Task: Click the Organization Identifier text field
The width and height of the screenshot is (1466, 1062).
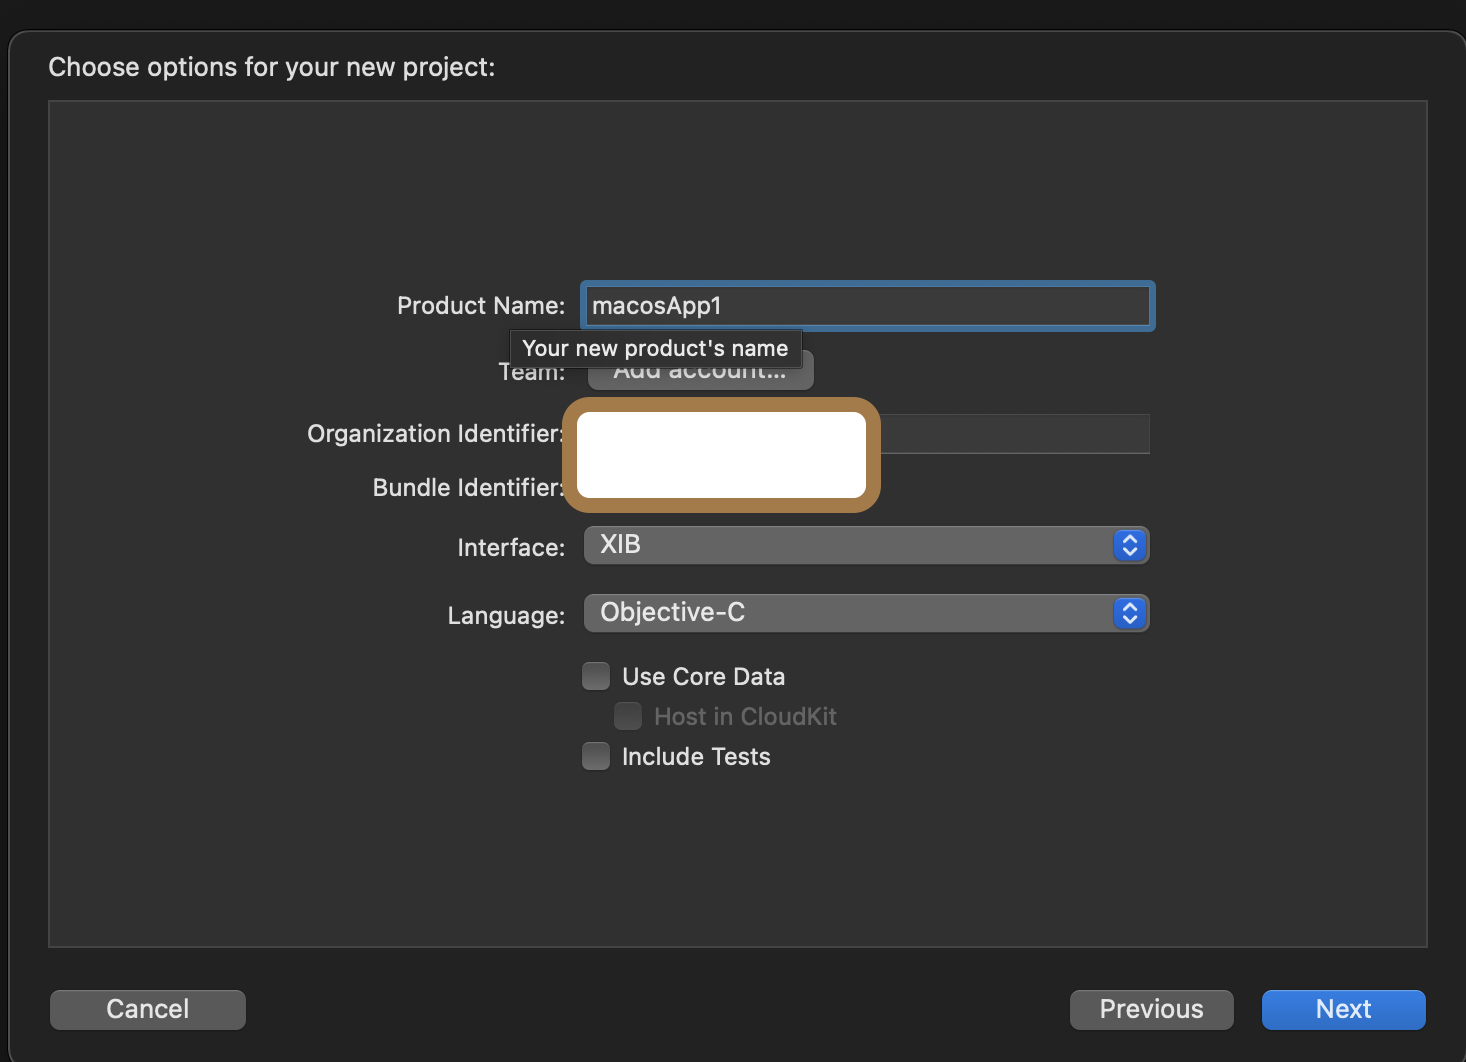Action: pos(1014,434)
